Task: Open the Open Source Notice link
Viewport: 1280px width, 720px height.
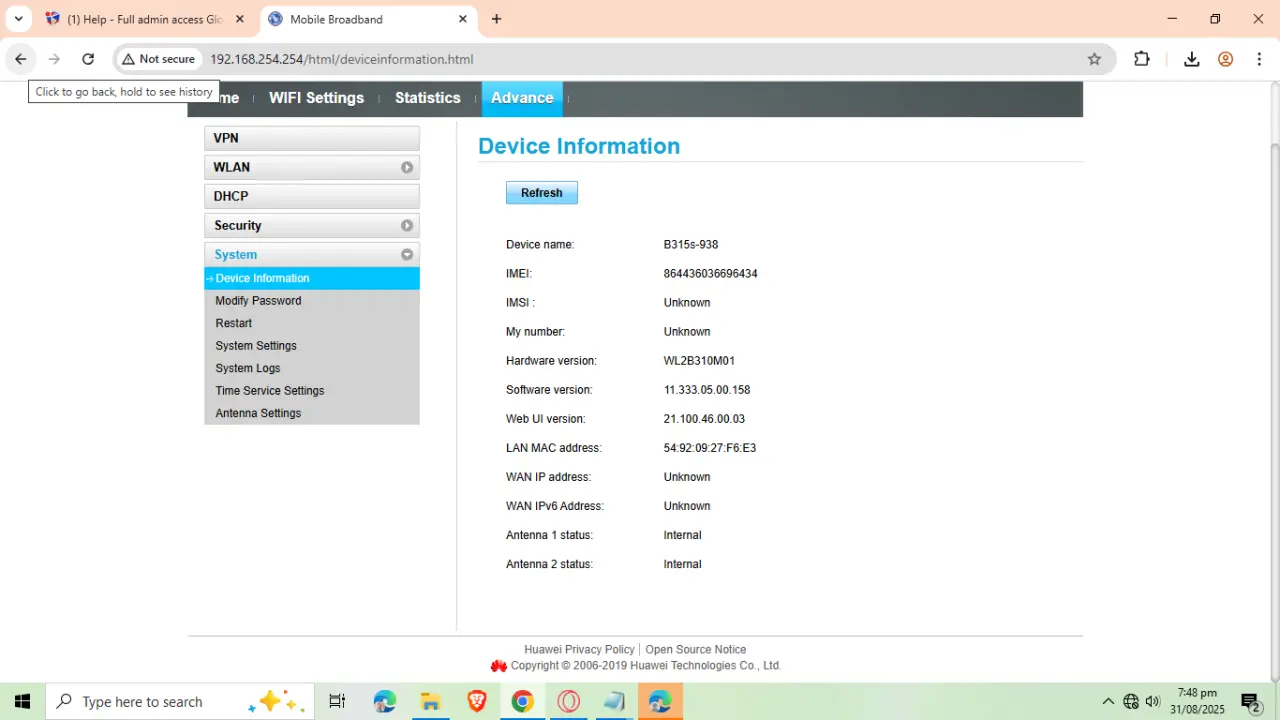Action: (696, 649)
